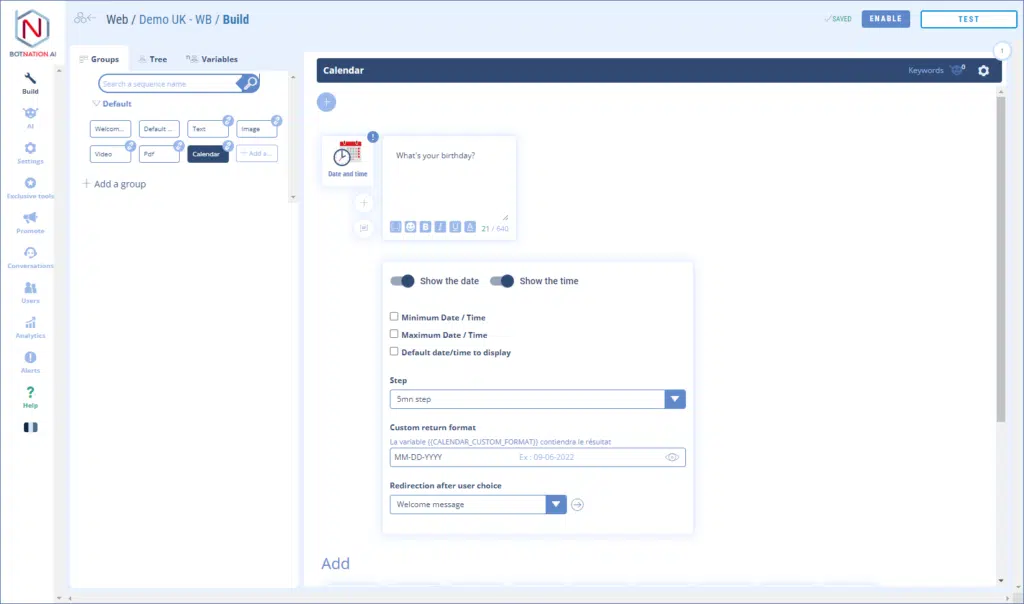
Task: Go to the Analytics section
Action: pyautogui.click(x=30, y=327)
